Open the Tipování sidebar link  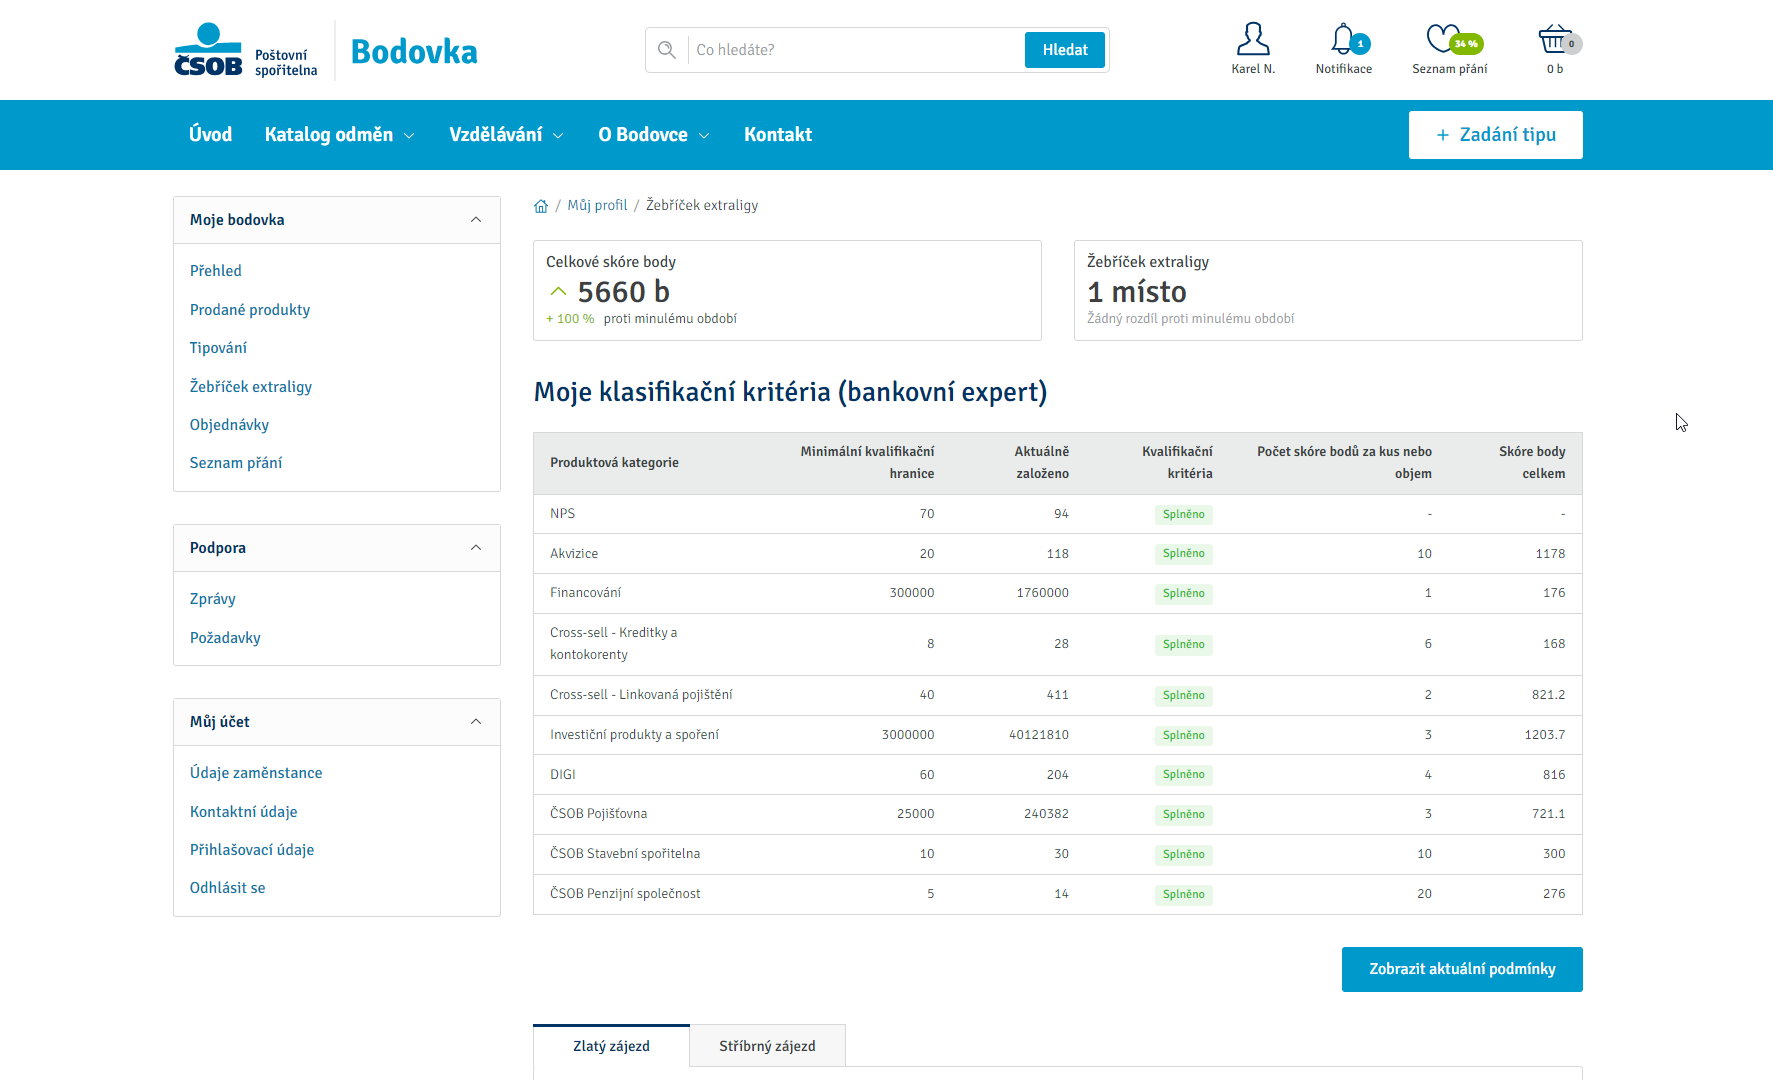[x=218, y=348]
